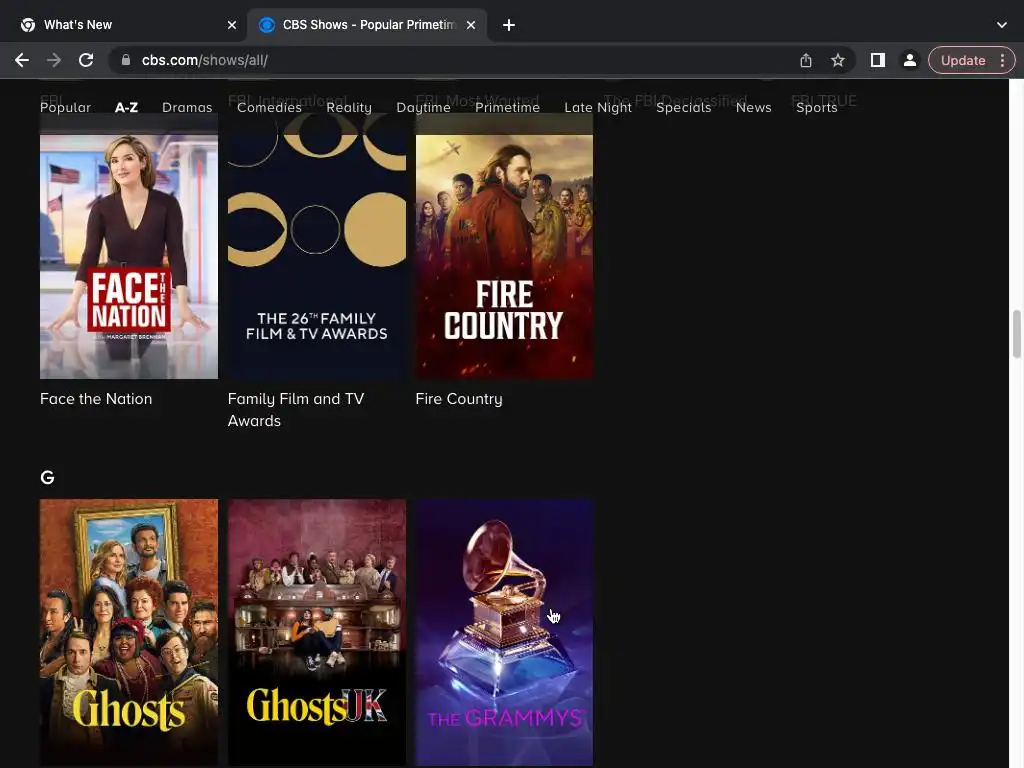Filter shows by Dramas
The height and width of the screenshot is (768, 1024).
point(187,107)
